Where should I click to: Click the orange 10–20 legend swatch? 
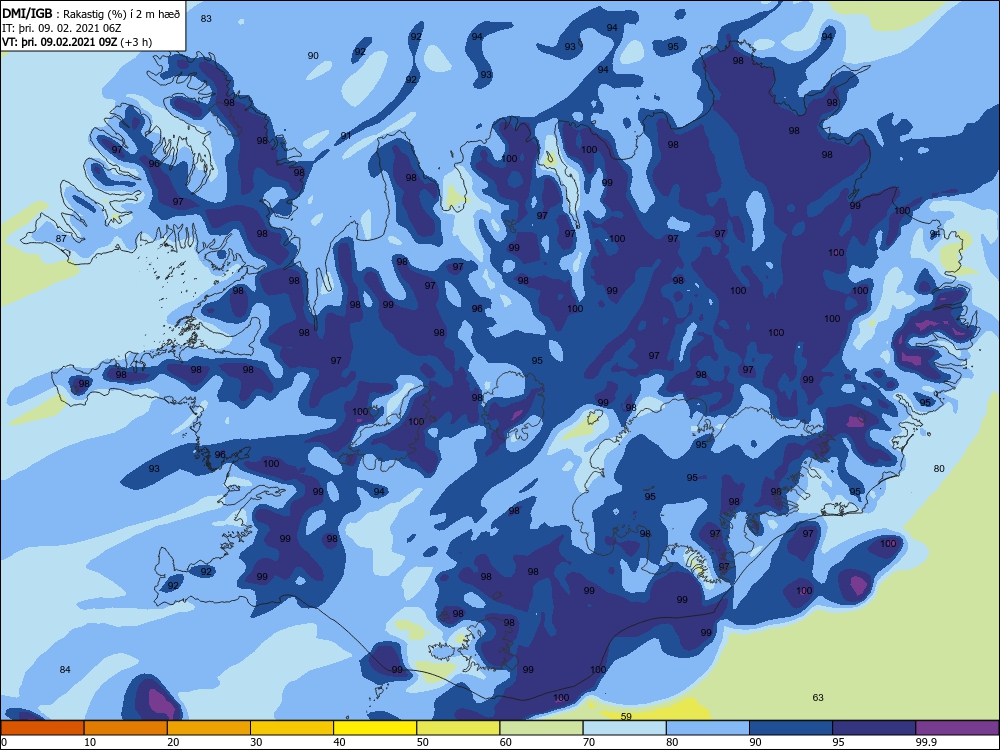pyautogui.click(x=126, y=728)
